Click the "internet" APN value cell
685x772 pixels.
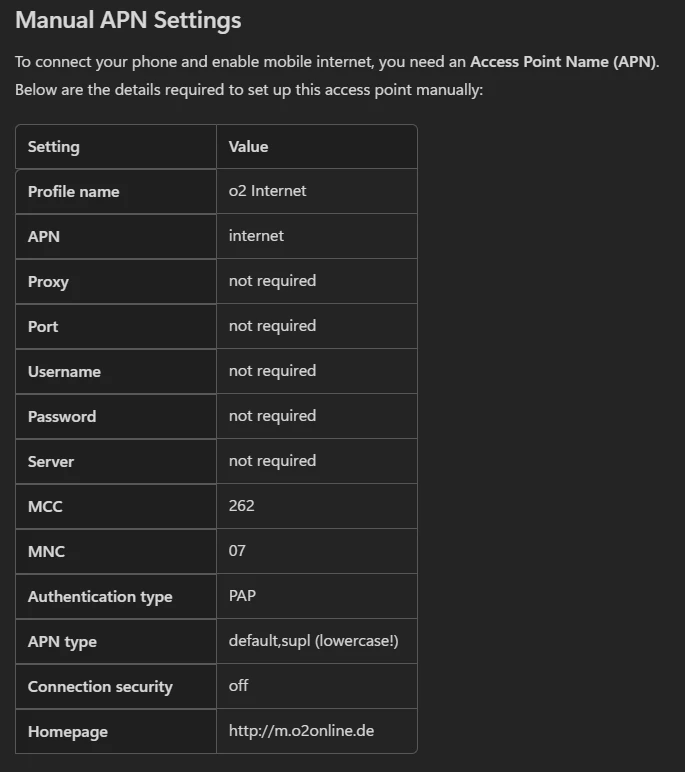pyautogui.click(x=256, y=236)
